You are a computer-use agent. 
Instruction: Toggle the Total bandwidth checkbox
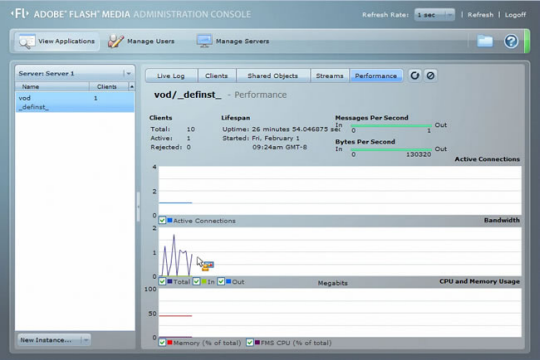pos(162,281)
